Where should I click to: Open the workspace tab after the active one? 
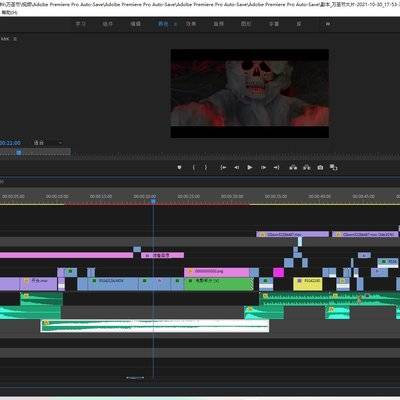[x=191, y=24]
